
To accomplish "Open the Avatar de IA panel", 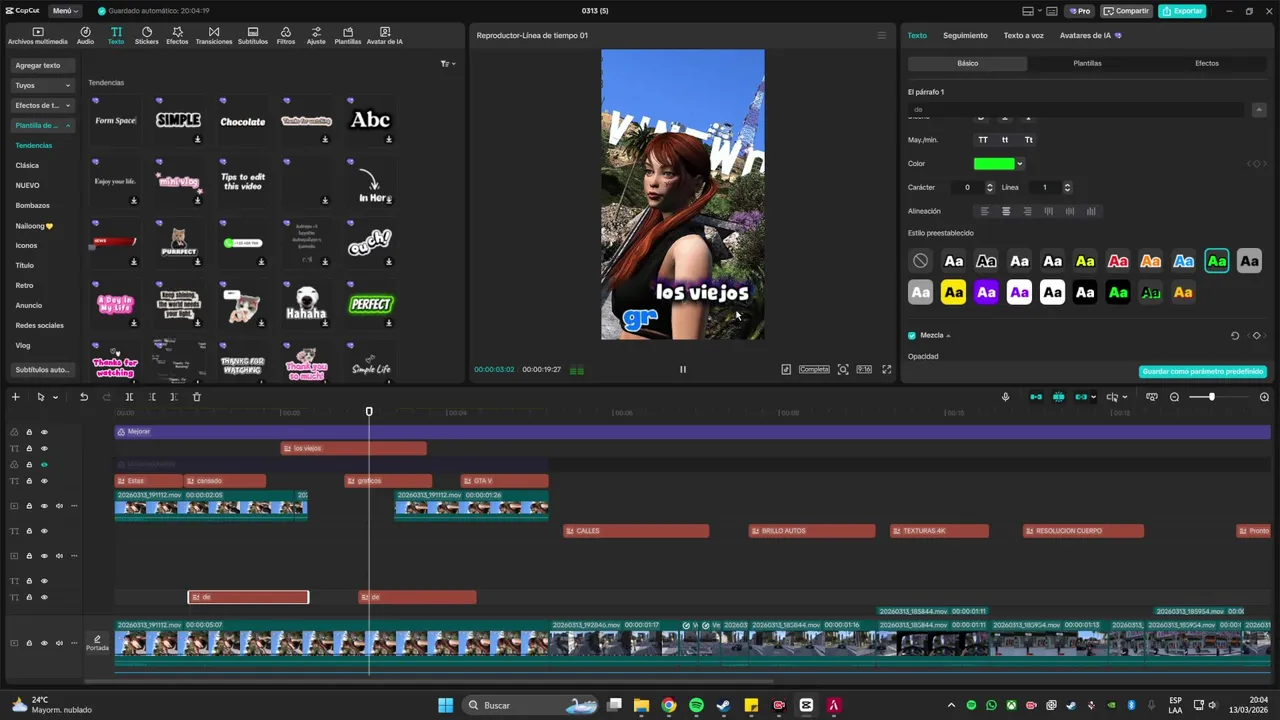I will pyautogui.click(x=385, y=36).
